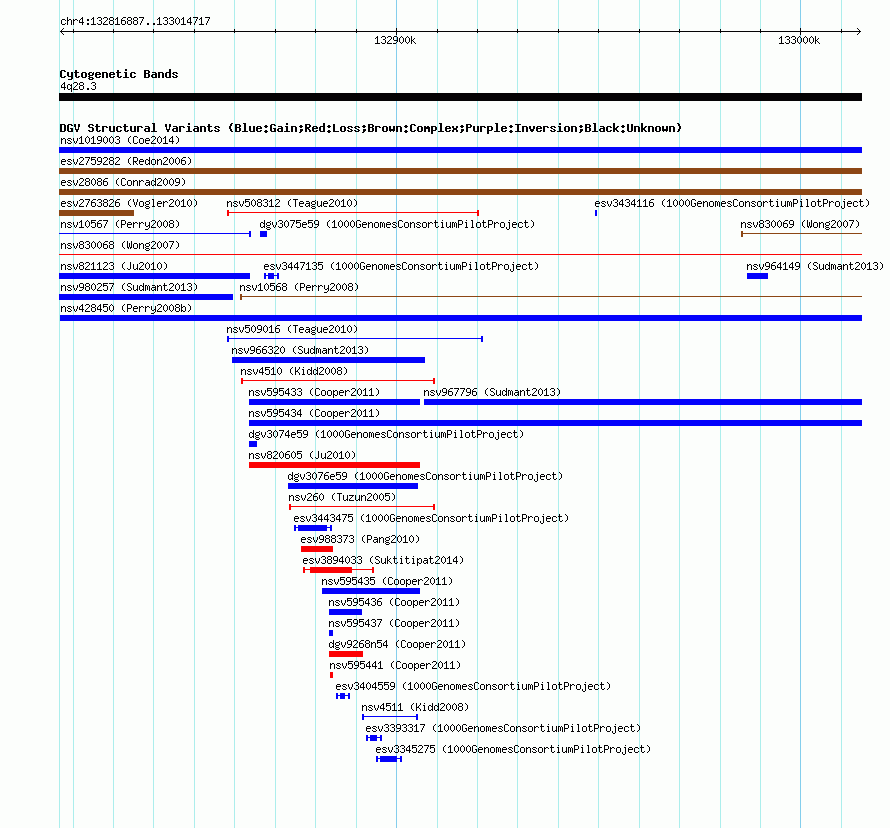Viewport: 890px width, 828px height.
Task: Click dgv3075e59 variant label
Action: pyautogui.click(x=397, y=224)
